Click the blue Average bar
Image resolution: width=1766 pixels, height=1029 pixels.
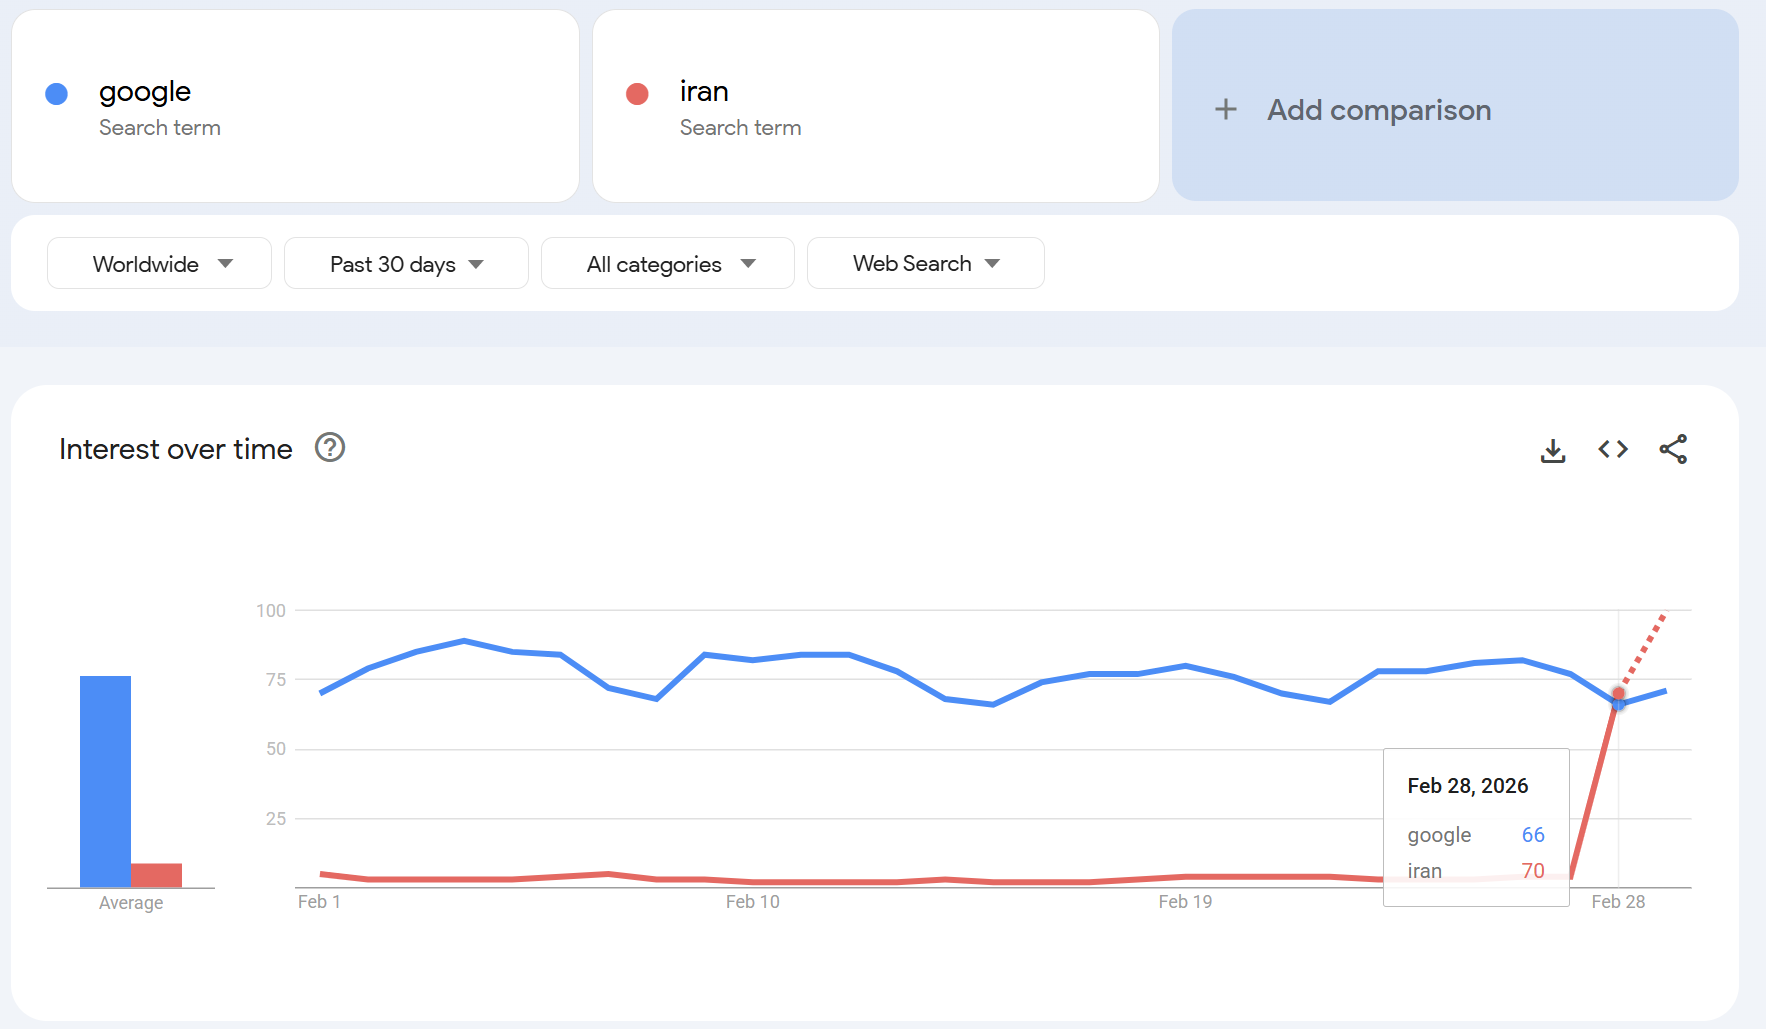coord(105,780)
